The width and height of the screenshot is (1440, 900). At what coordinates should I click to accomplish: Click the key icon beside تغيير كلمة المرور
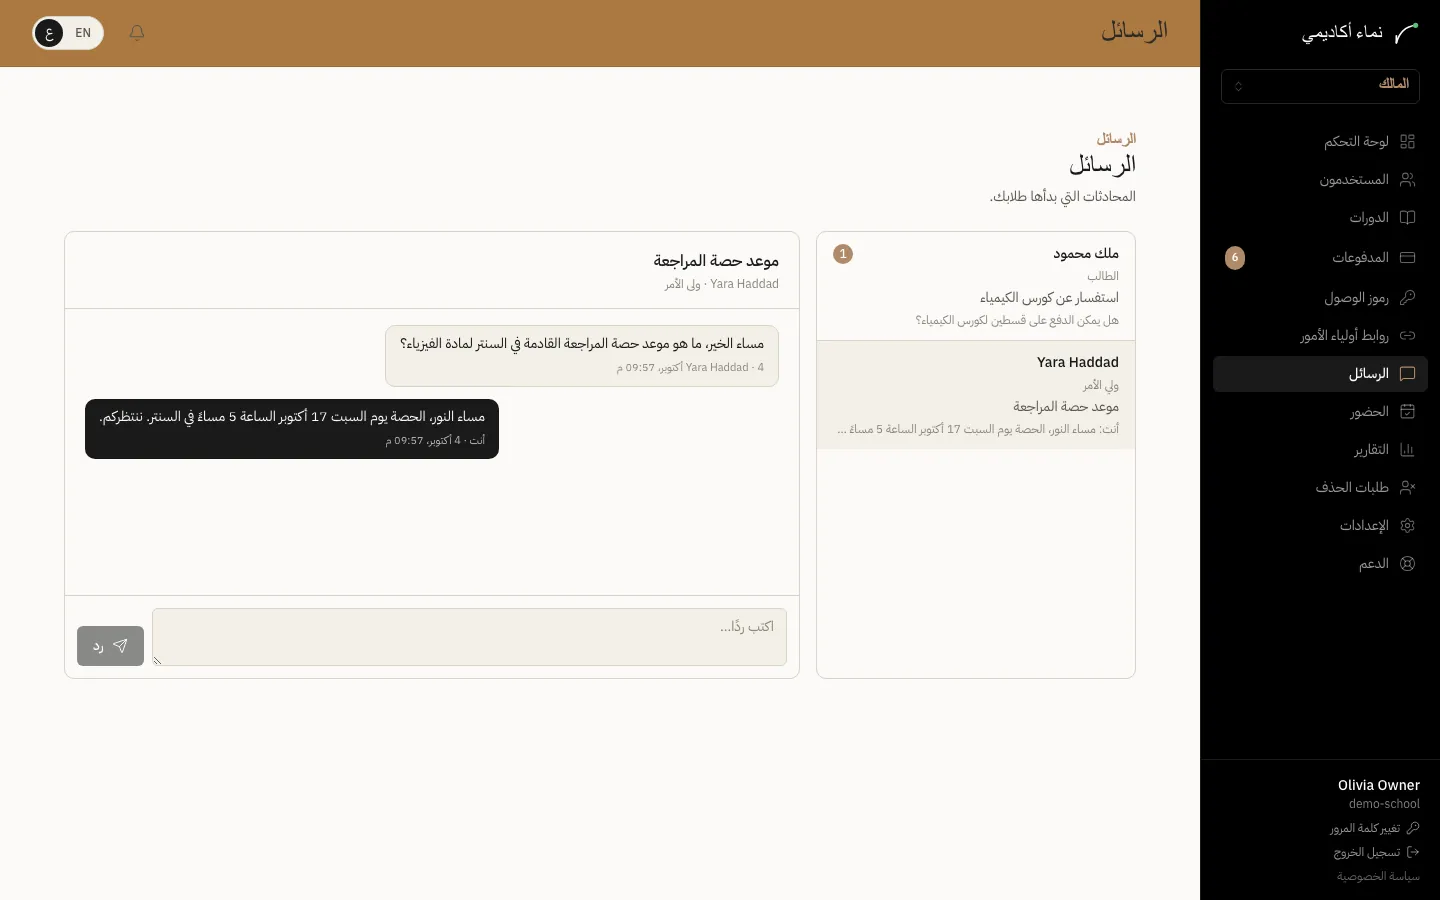[x=1413, y=828]
